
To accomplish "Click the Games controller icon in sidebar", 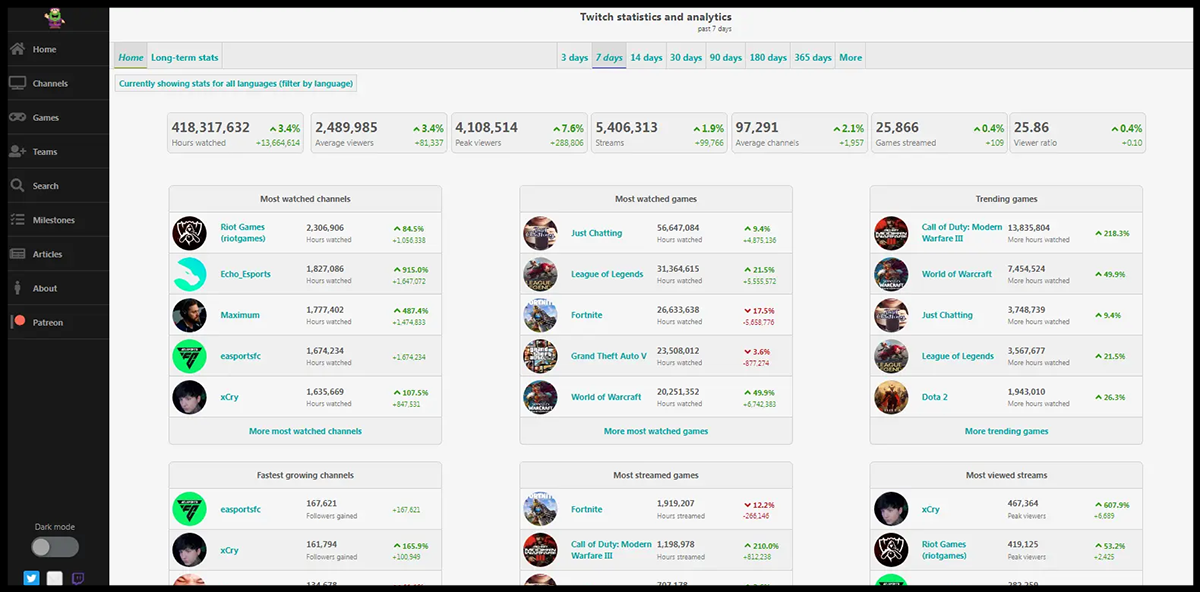I will pos(17,118).
